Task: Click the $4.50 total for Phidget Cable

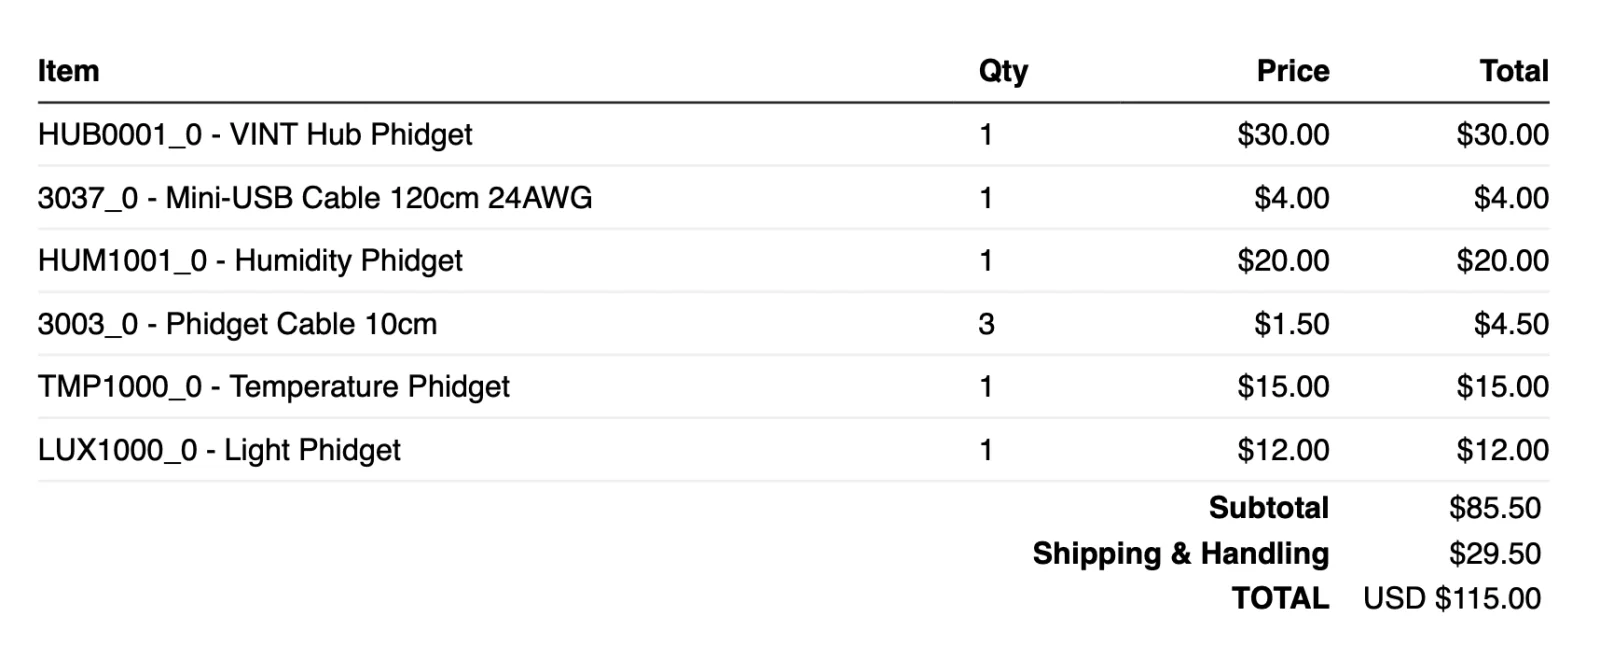Action: (1511, 324)
